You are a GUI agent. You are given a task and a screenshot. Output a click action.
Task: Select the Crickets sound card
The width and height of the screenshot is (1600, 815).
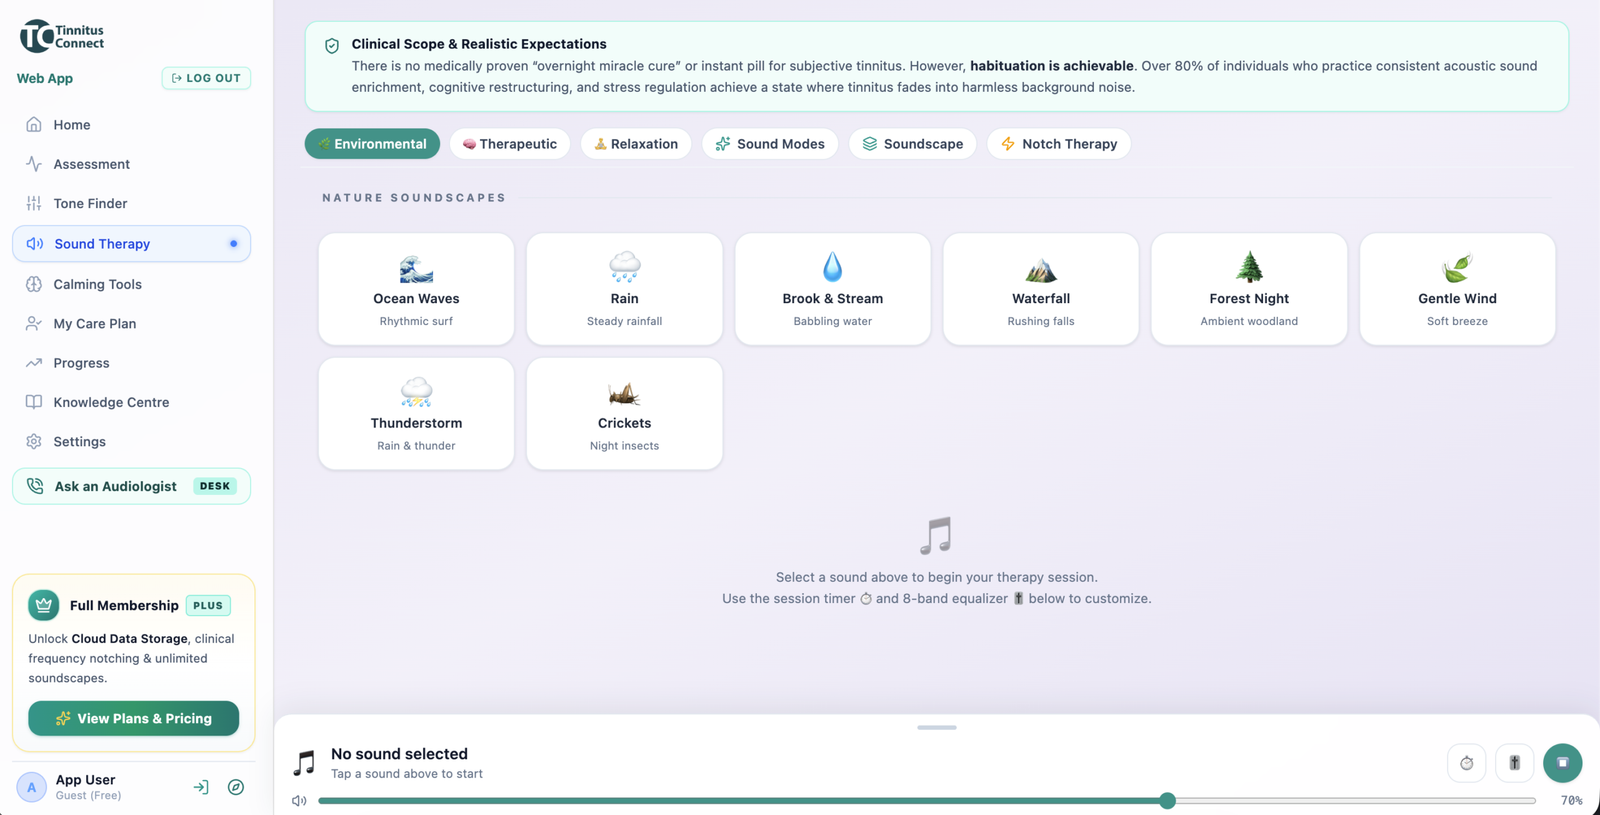[624, 414]
